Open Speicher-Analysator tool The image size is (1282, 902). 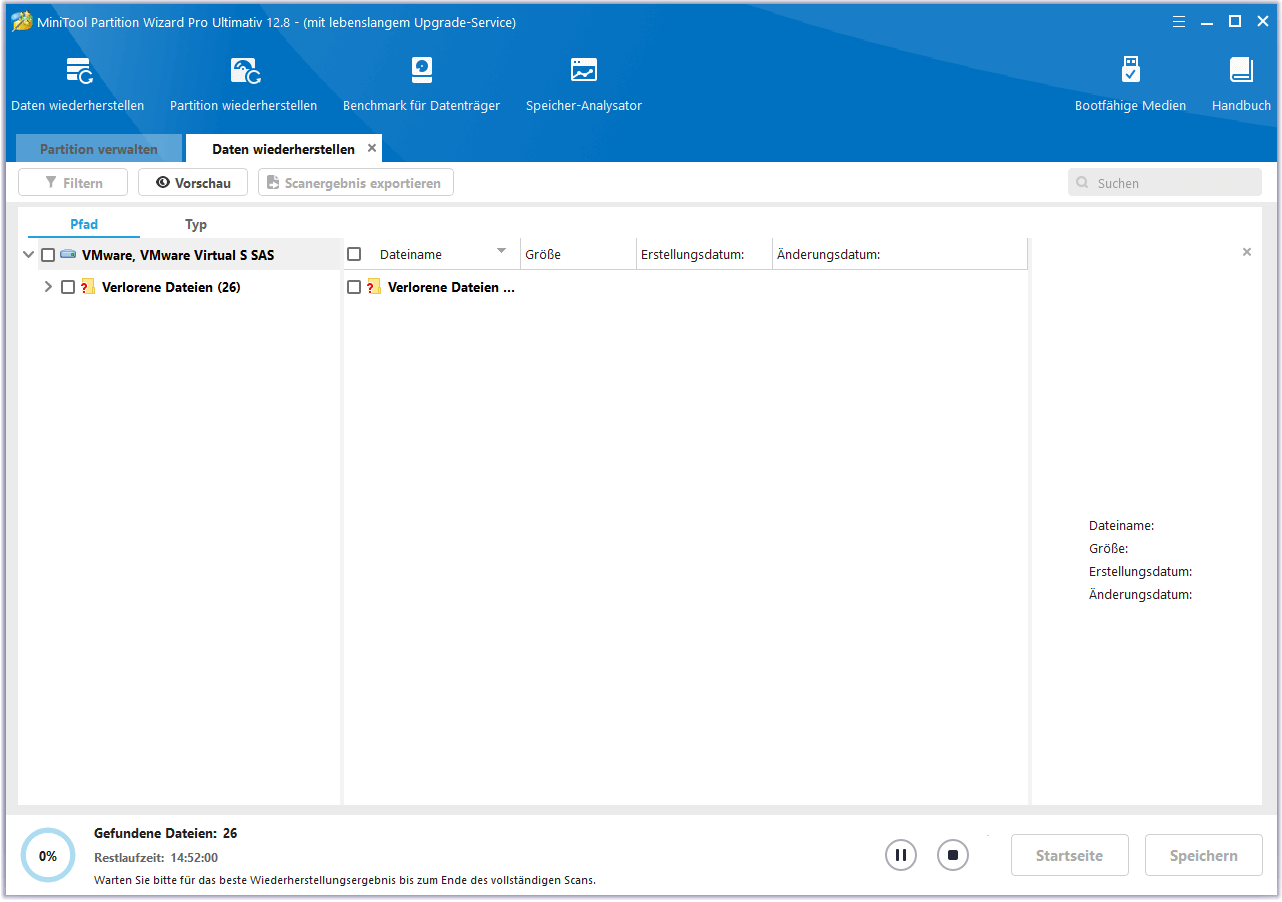584,85
